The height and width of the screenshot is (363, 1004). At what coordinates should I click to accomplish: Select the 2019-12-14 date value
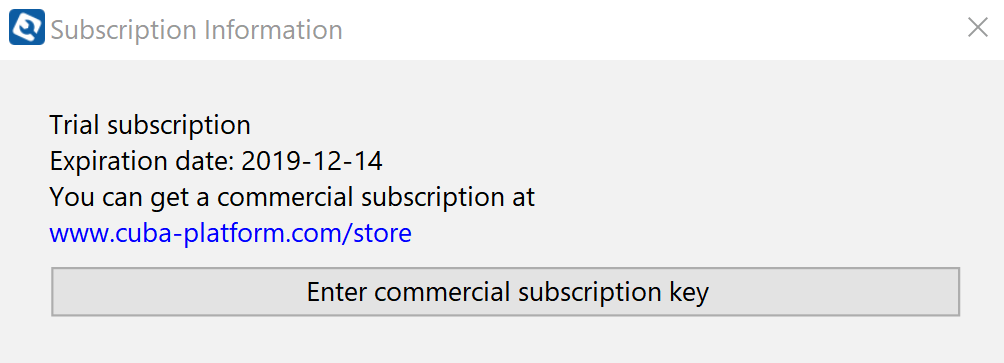pyautogui.click(x=312, y=161)
